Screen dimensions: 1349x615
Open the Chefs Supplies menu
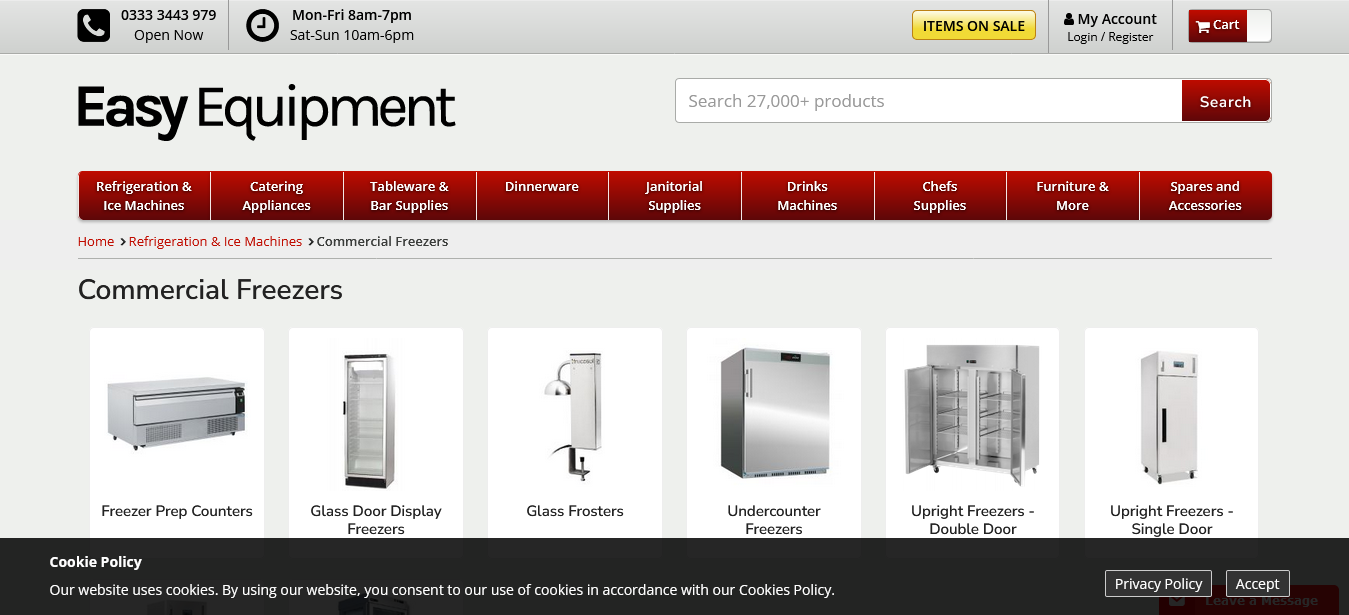tap(940, 196)
